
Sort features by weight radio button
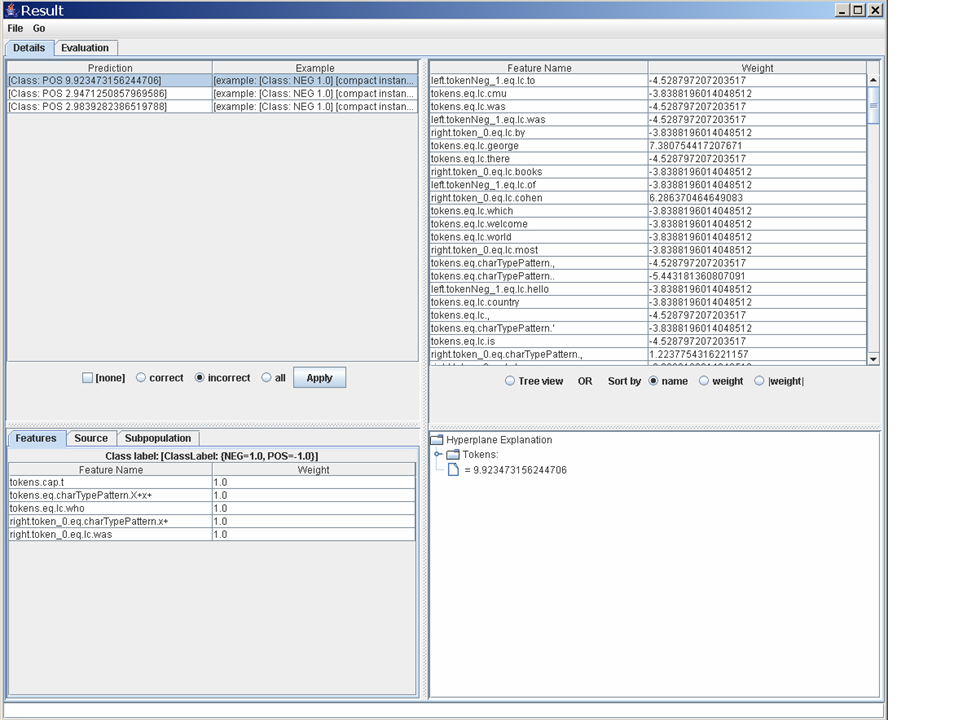[704, 381]
